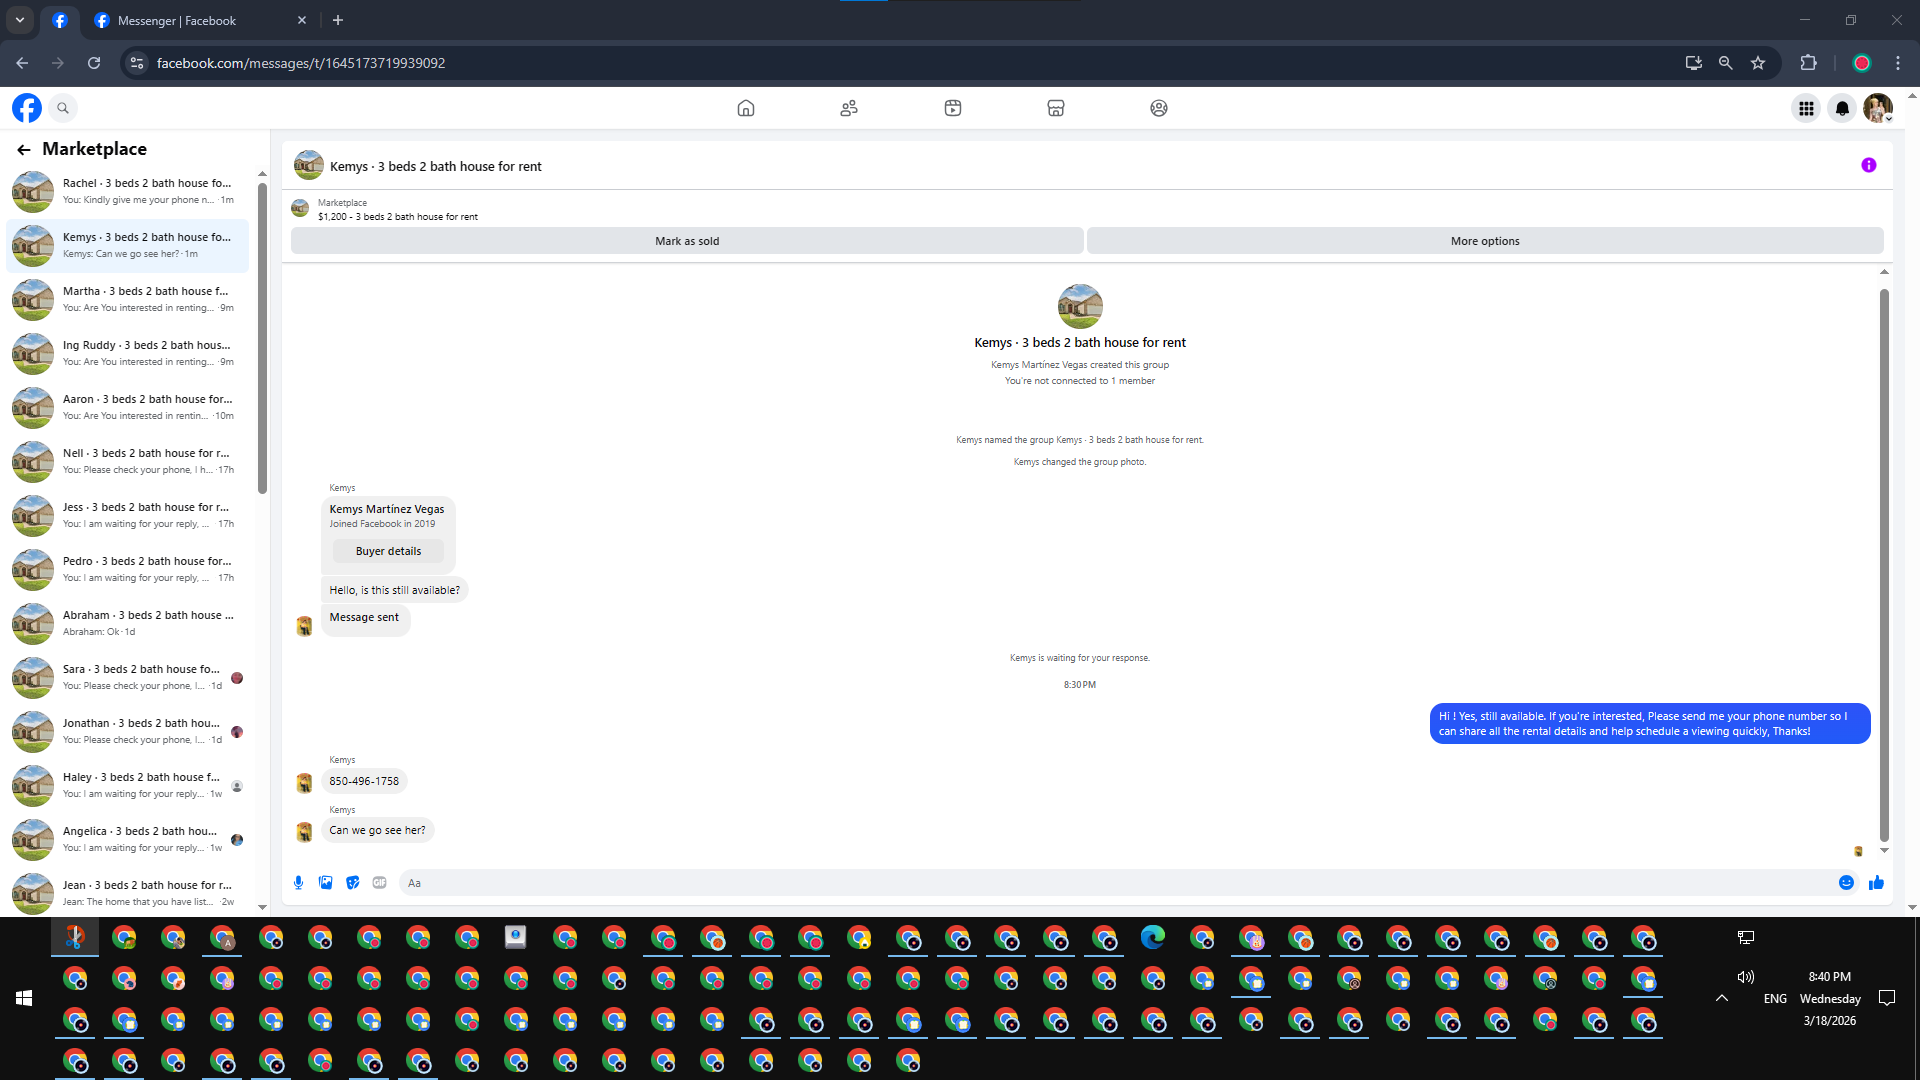Open the GIF picker icon

tap(379, 882)
